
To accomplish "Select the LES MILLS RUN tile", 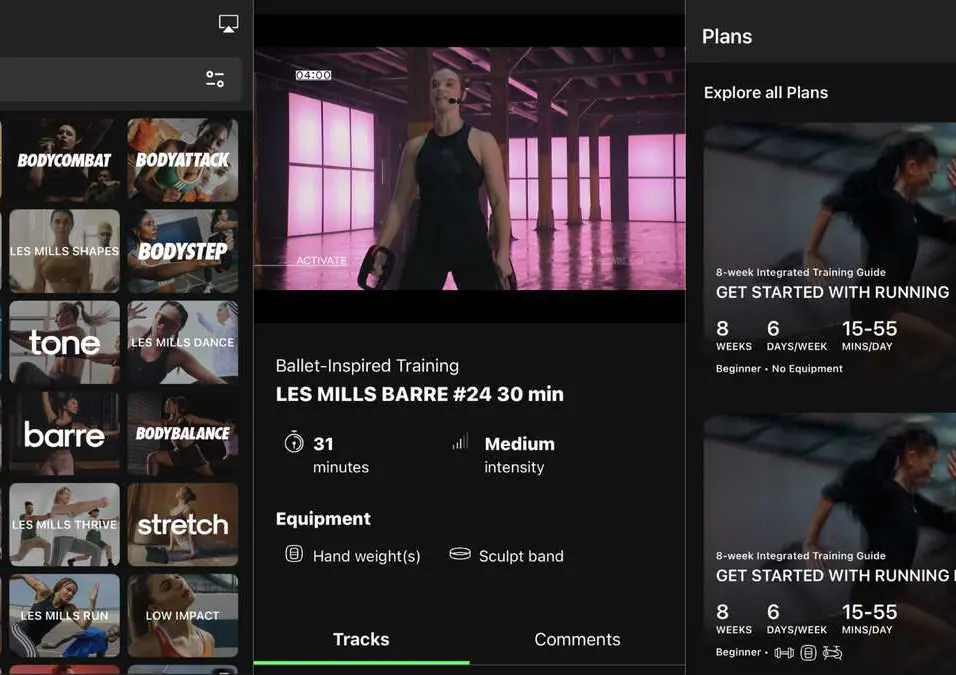I will point(64,615).
